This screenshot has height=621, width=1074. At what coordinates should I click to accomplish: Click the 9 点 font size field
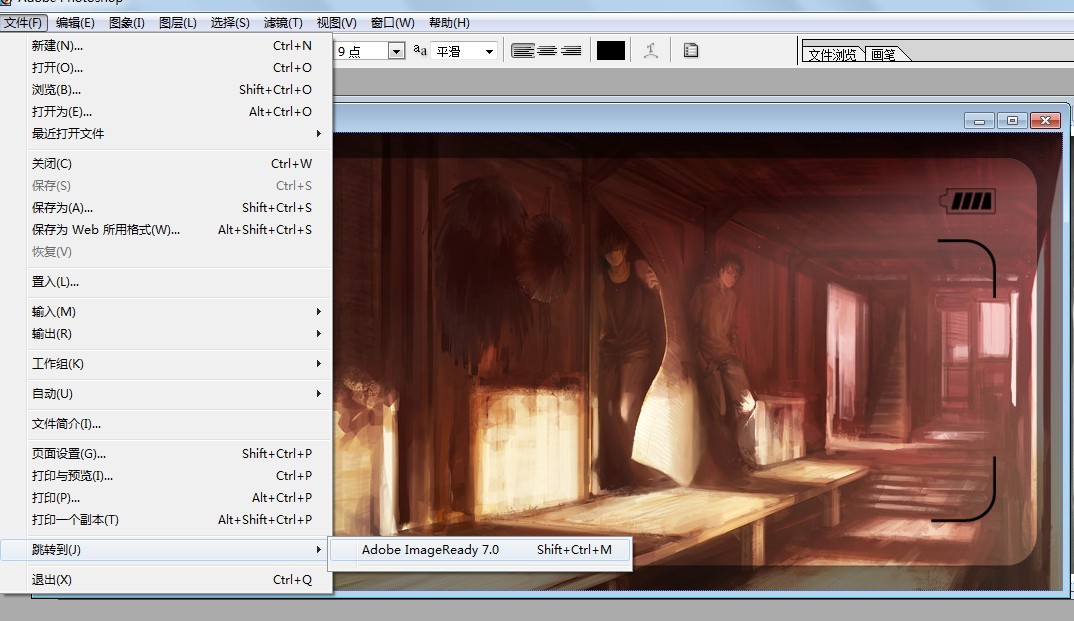click(x=361, y=51)
